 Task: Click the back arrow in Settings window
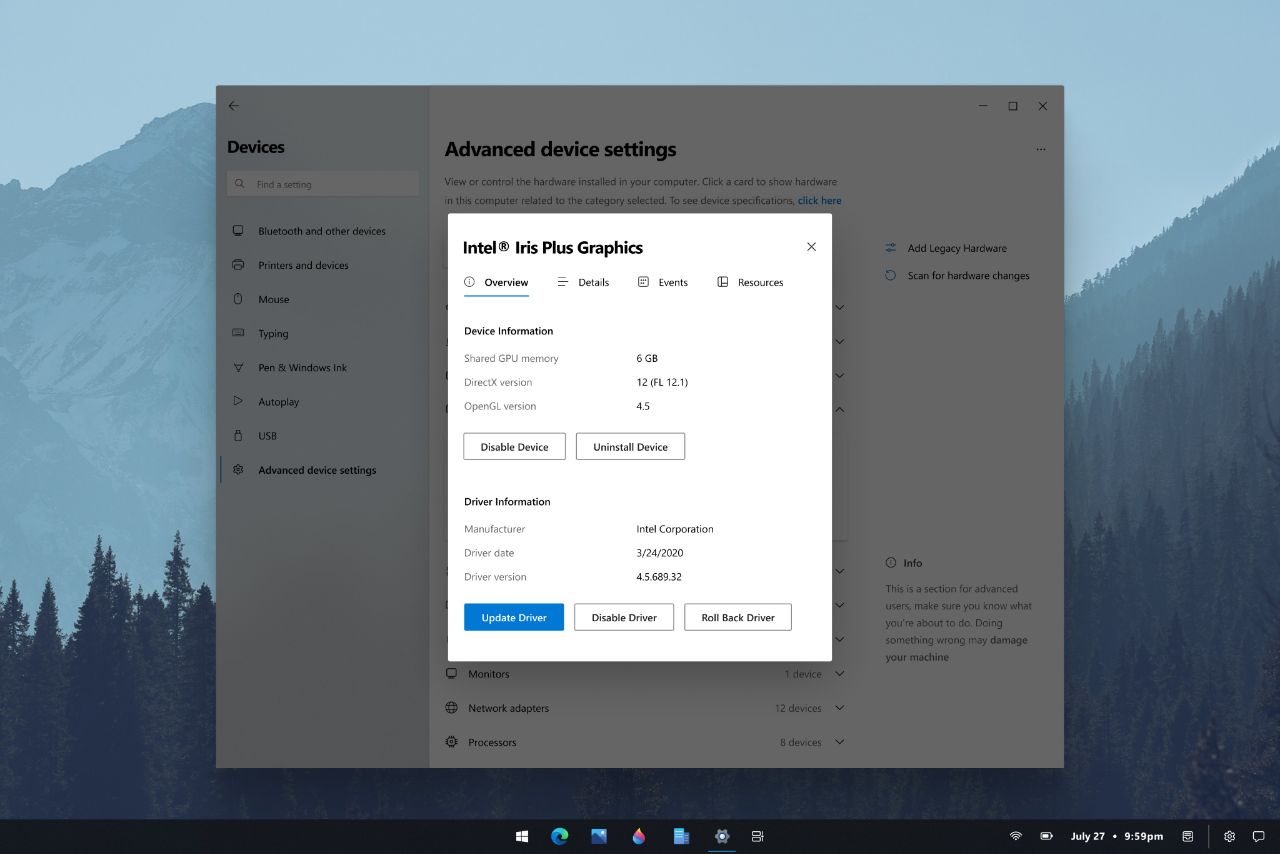pyautogui.click(x=233, y=106)
